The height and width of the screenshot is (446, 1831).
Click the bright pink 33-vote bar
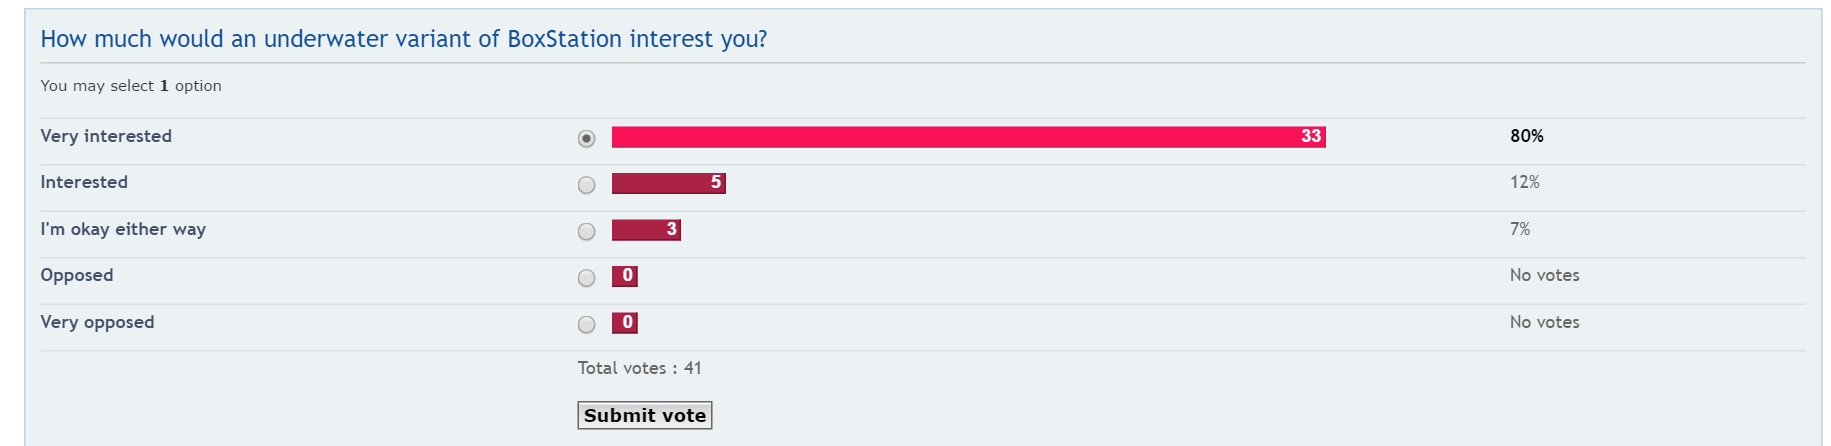(969, 137)
